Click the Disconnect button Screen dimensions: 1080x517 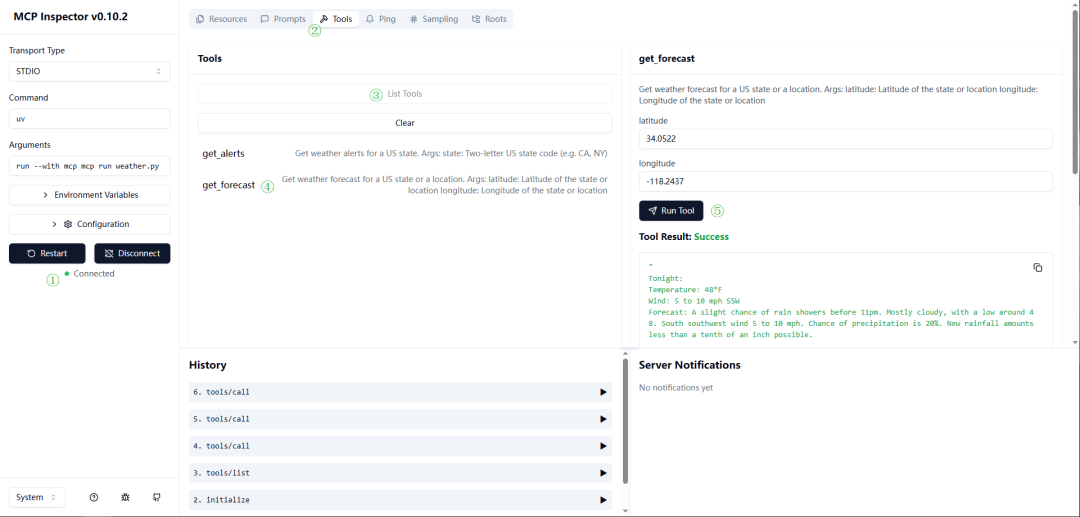(132, 253)
